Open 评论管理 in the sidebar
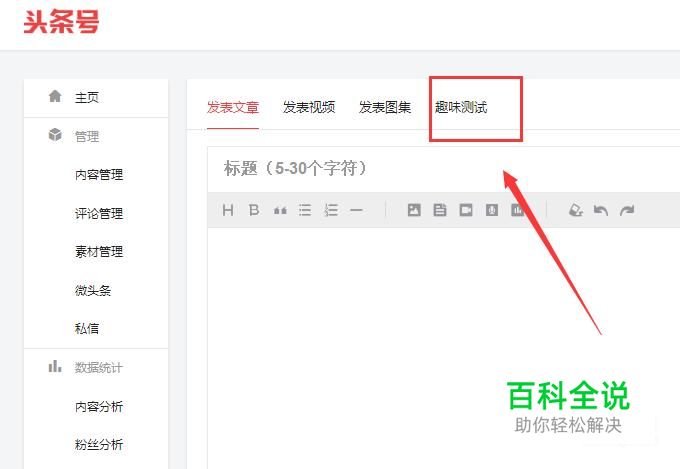Viewport: 680px width, 469px height. point(99,213)
